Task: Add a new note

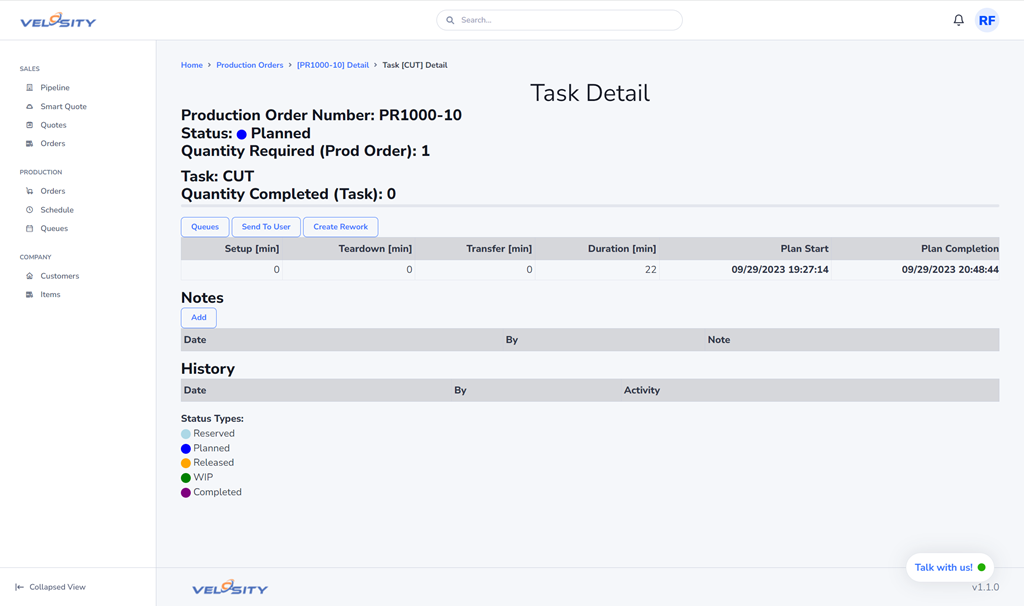Action: click(x=198, y=318)
